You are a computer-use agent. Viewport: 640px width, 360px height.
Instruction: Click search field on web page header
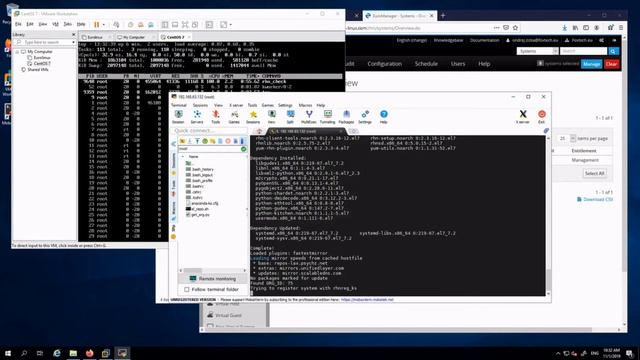(583, 51)
